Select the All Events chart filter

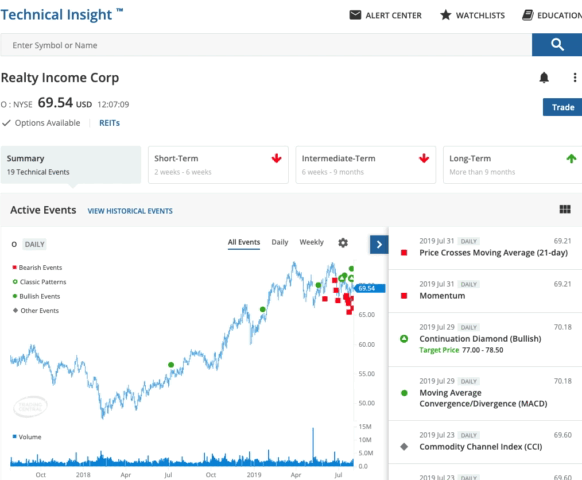point(243,242)
